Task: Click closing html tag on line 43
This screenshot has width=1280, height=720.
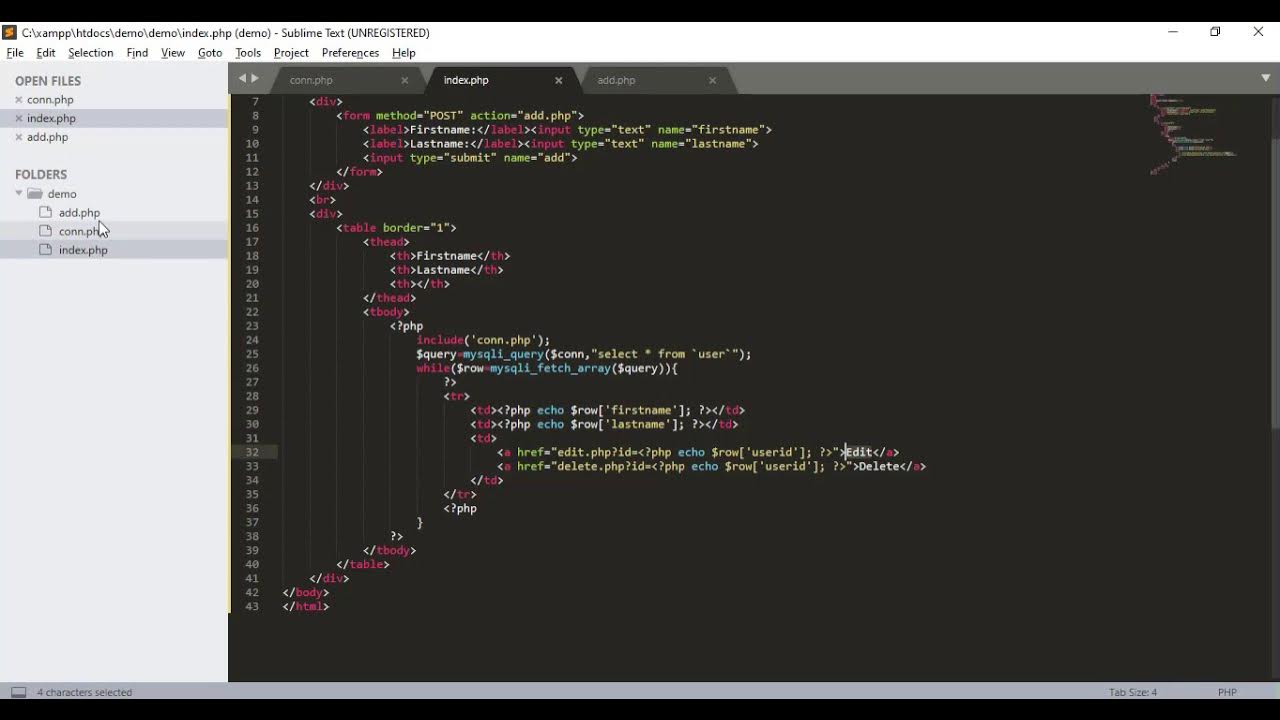Action: [x=306, y=606]
